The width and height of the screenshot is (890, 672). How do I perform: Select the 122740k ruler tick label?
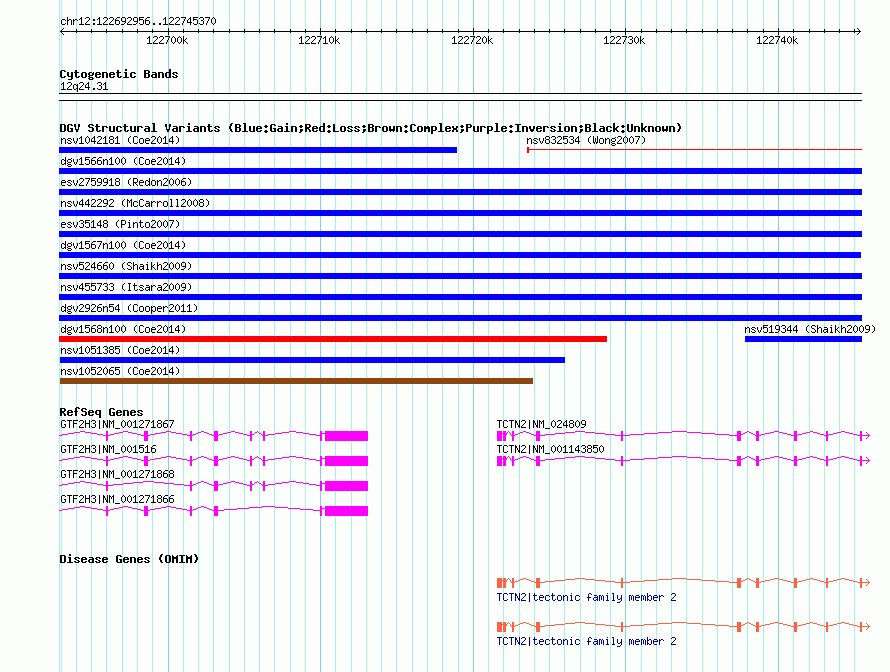tap(777, 40)
